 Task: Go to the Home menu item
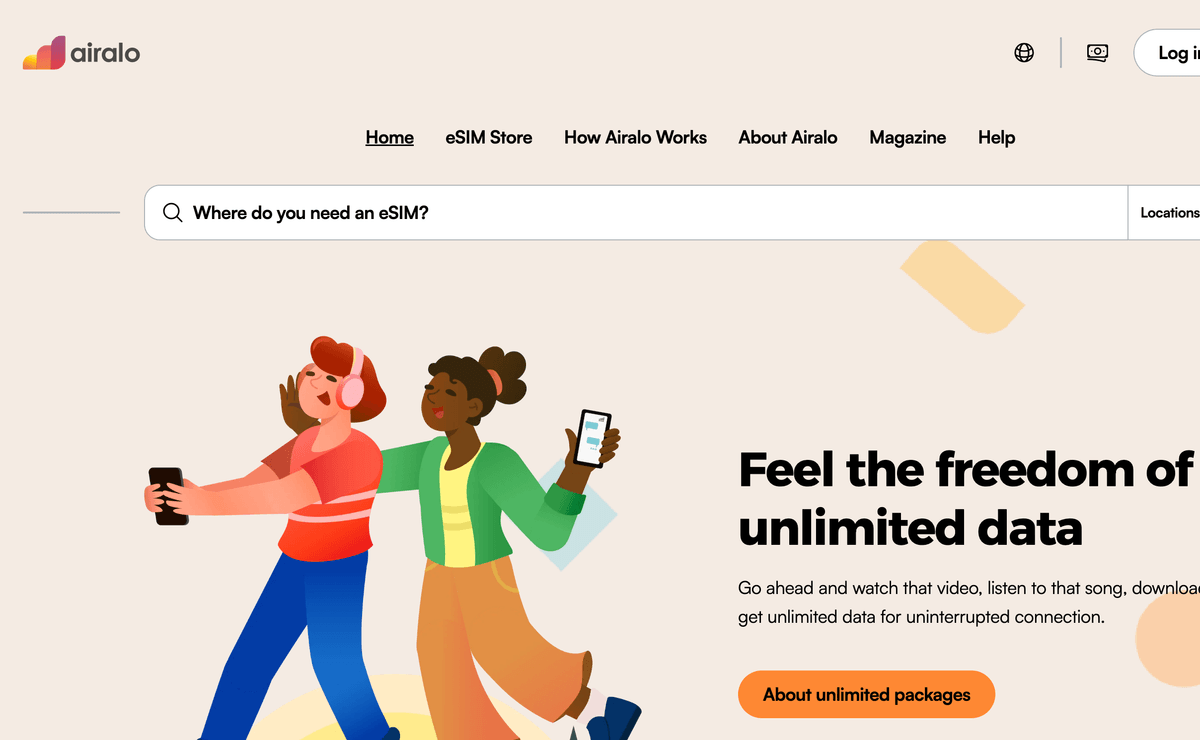point(390,138)
